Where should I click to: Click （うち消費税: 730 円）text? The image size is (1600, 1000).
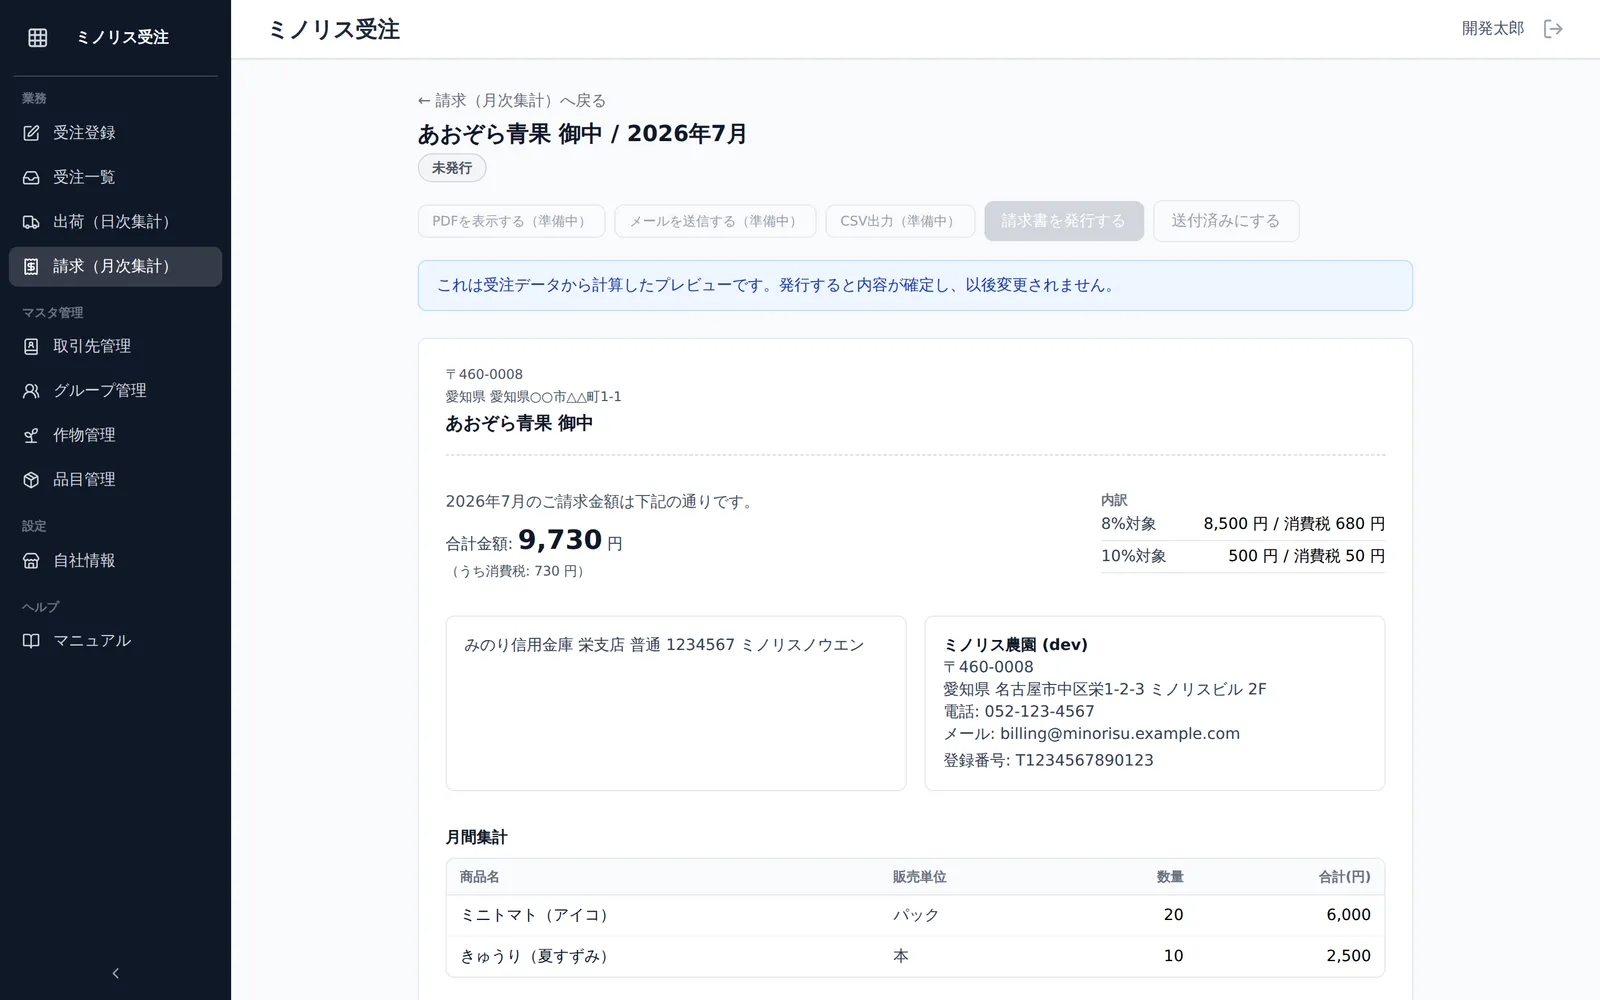pos(517,572)
